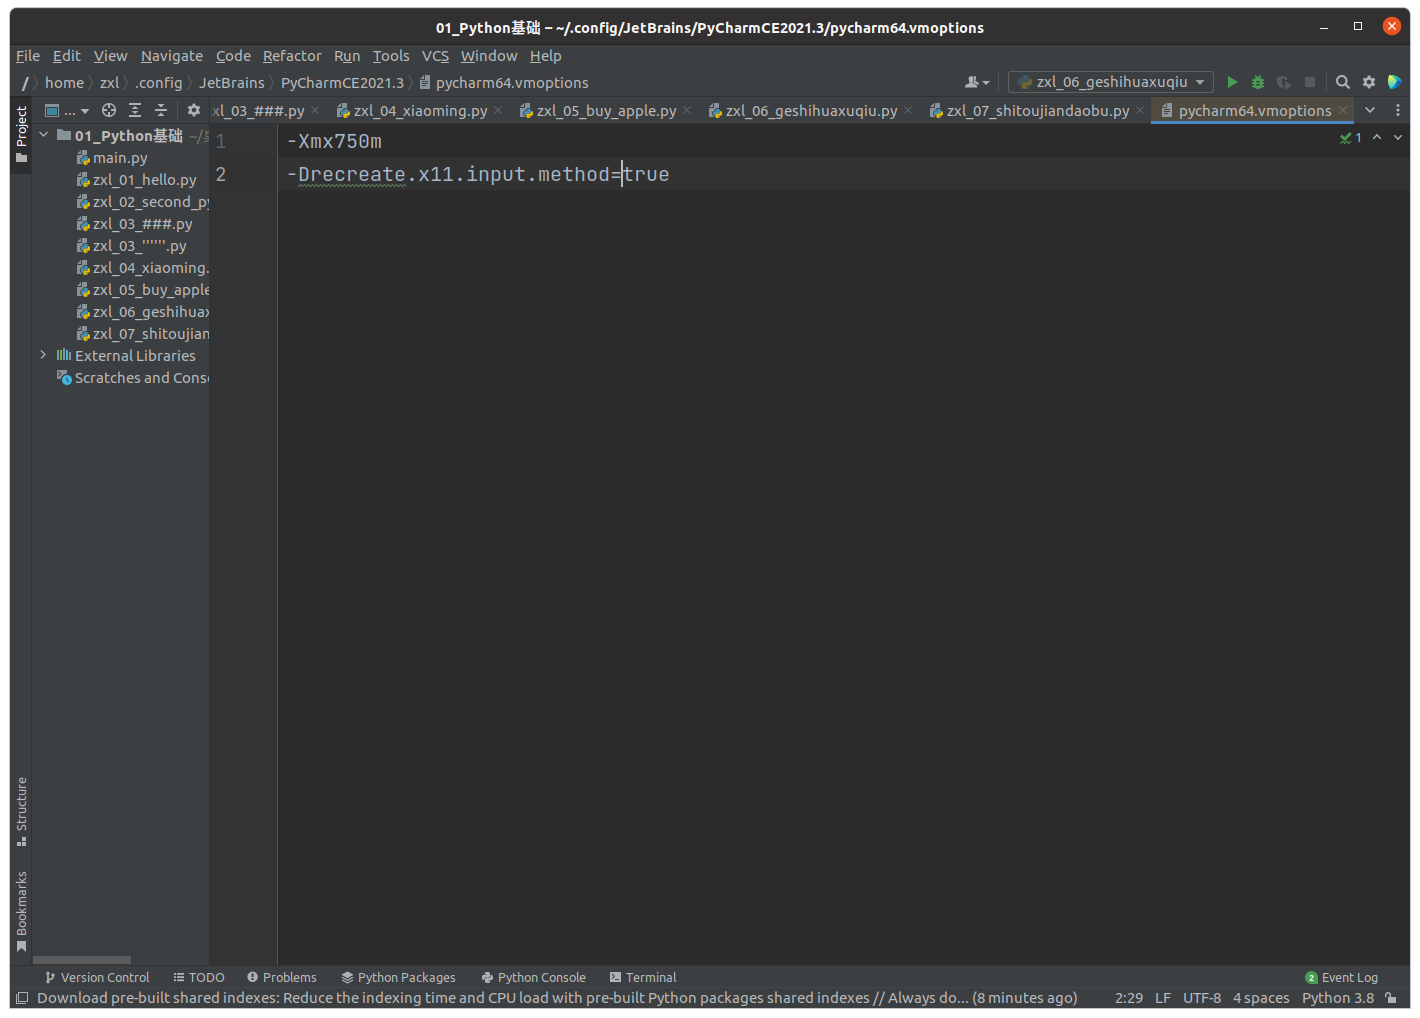The width and height of the screenshot is (1420, 1018).
Task: Open the Navigate menu
Action: click(172, 56)
